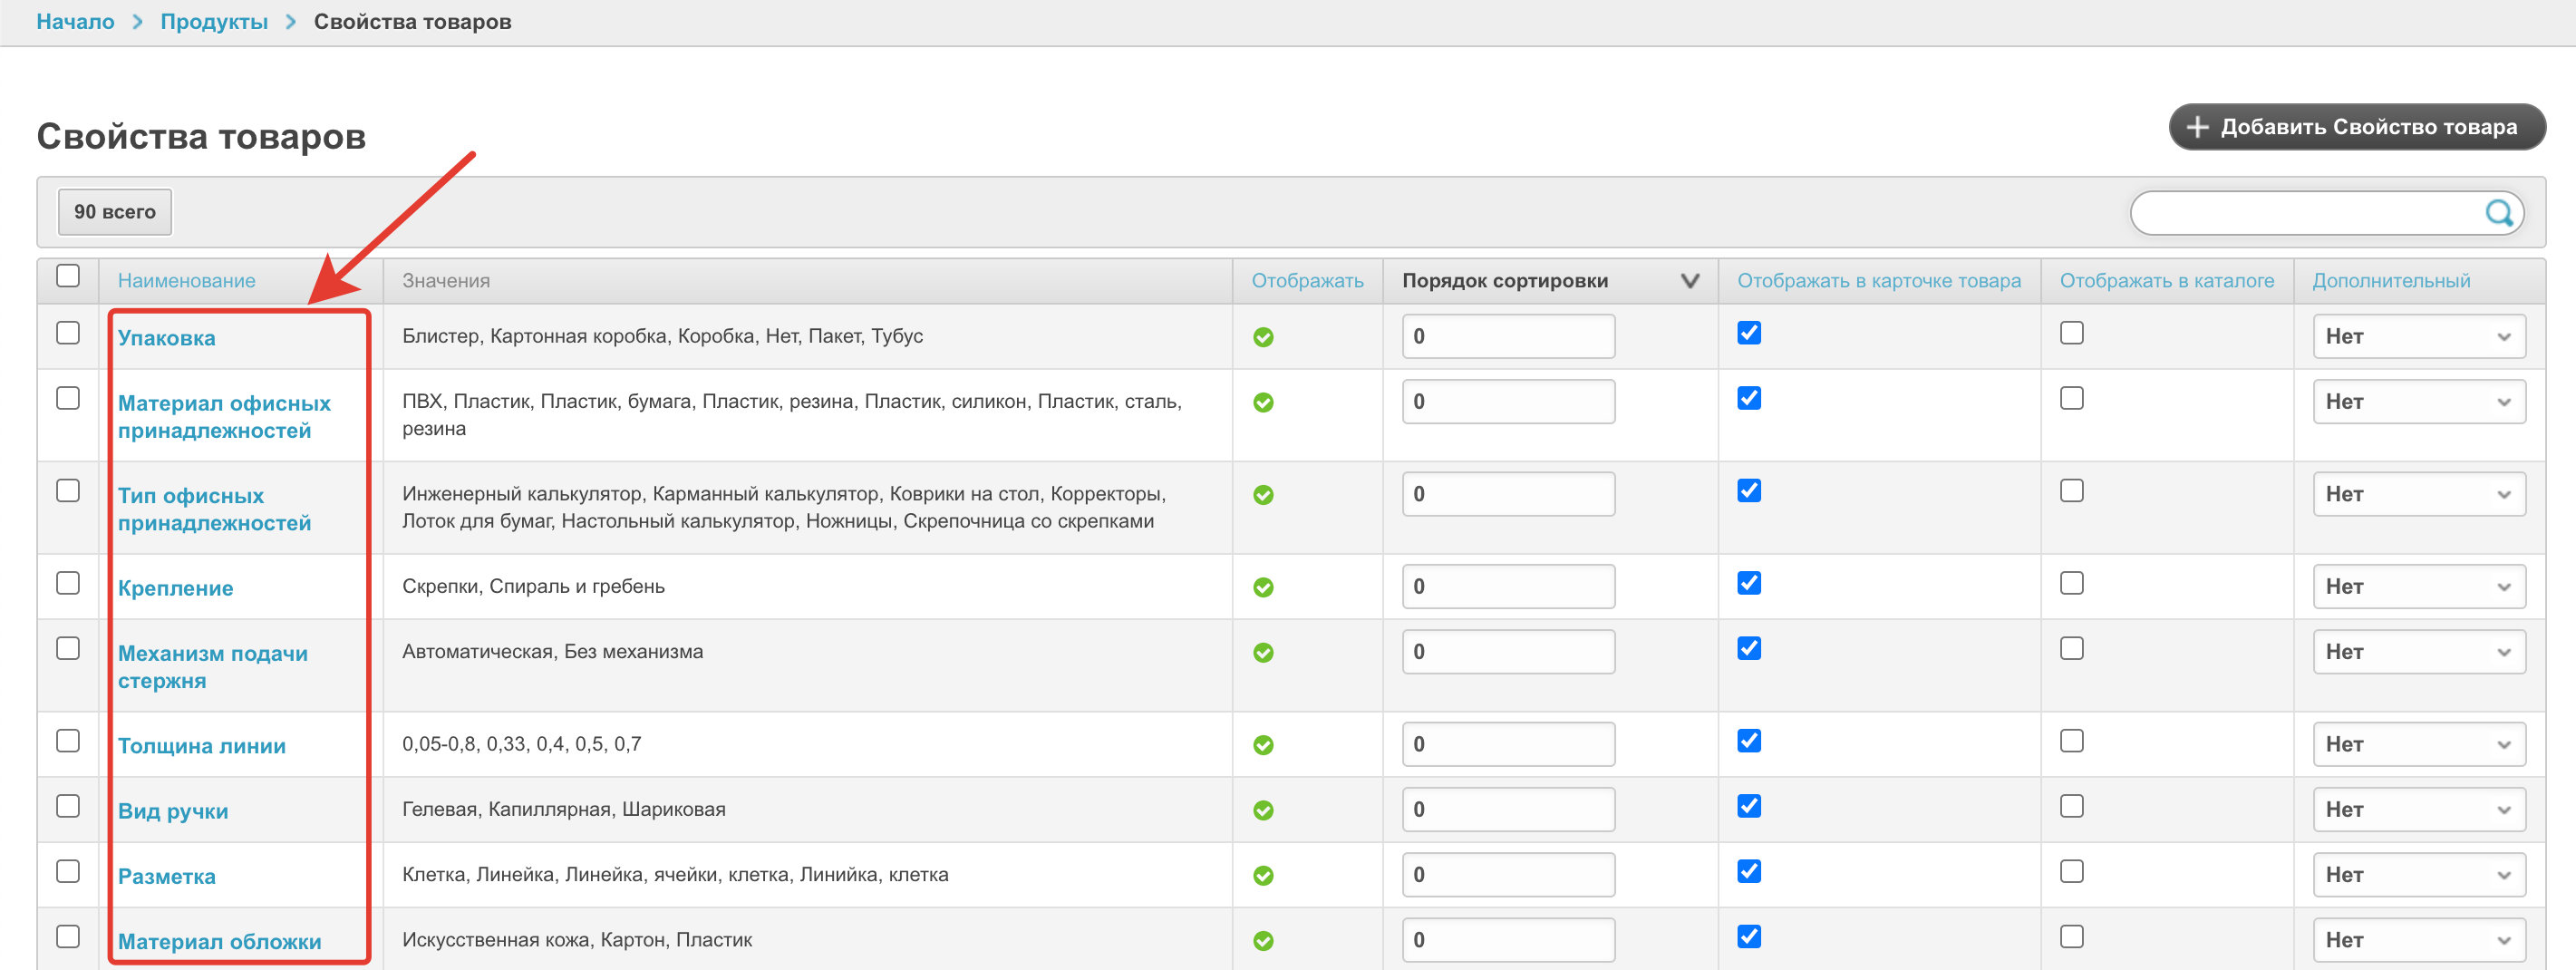Image resolution: width=2576 pixels, height=970 pixels.
Task: Enable catalog display for Крепление
Action: point(2071,583)
